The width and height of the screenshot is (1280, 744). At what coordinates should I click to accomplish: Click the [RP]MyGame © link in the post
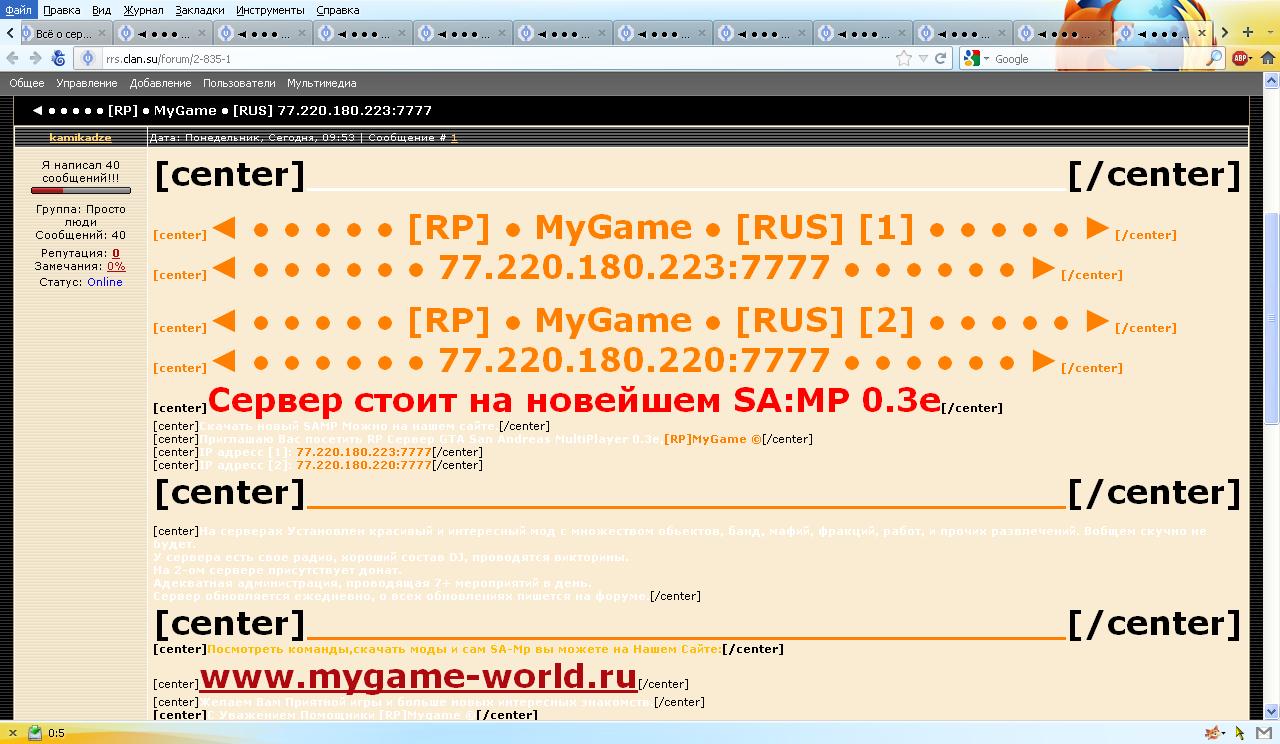[x=712, y=439]
